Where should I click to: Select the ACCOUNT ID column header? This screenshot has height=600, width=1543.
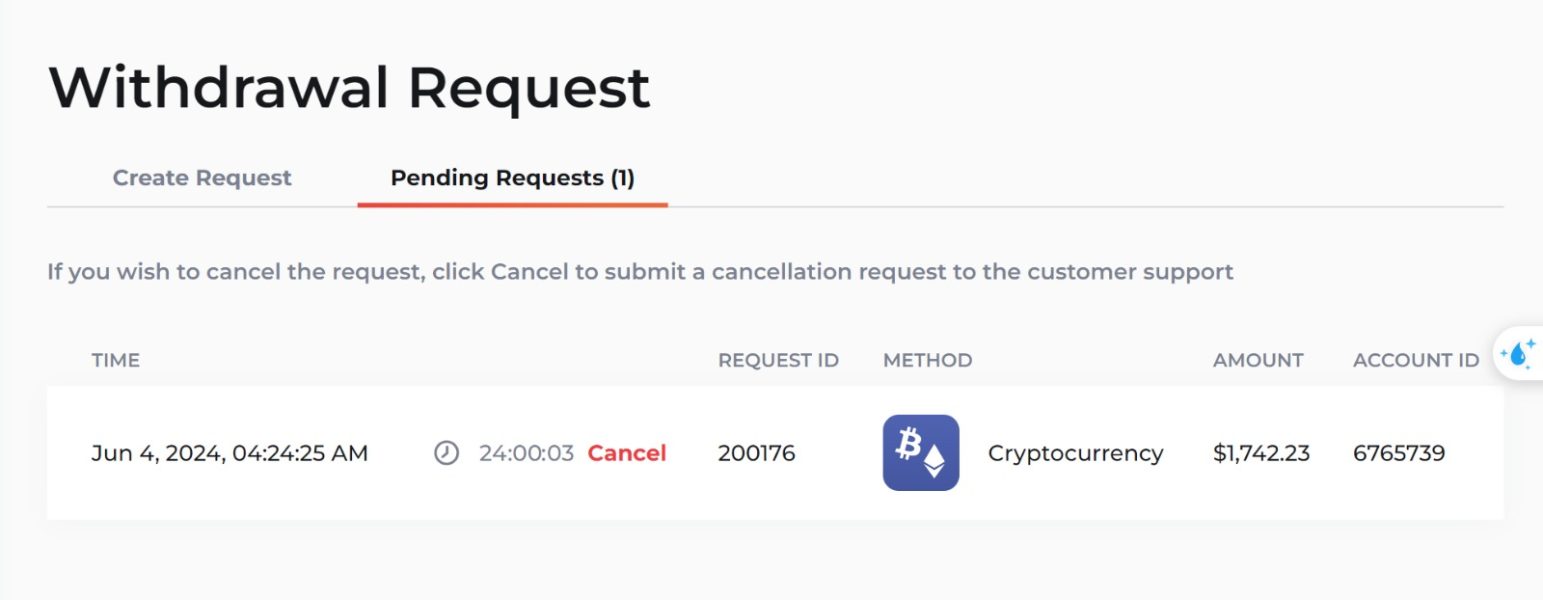pyautogui.click(x=1416, y=360)
